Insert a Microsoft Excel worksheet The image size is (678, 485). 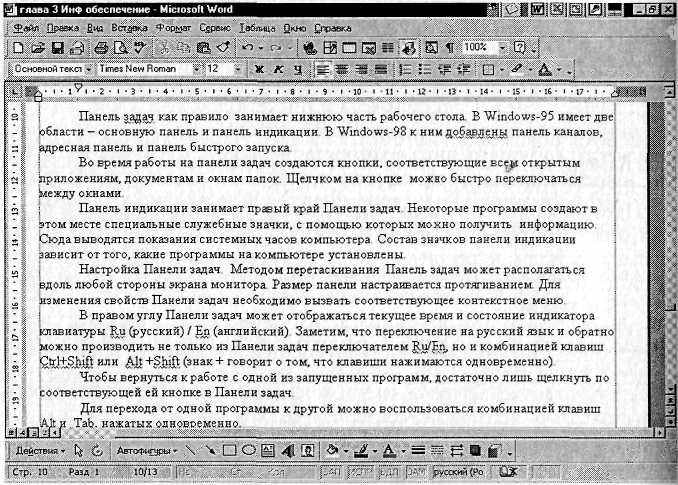pyautogui.click(x=368, y=48)
